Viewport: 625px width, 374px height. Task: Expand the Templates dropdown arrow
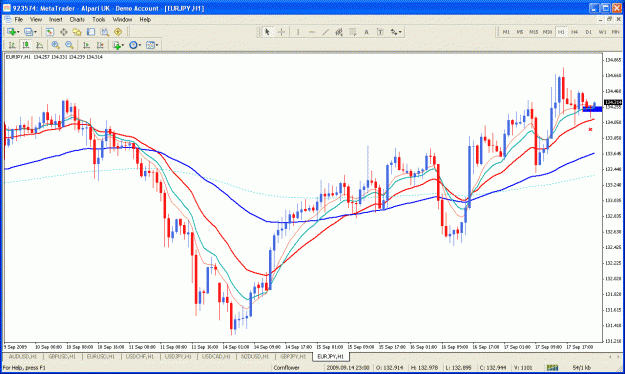(x=157, y=45)
